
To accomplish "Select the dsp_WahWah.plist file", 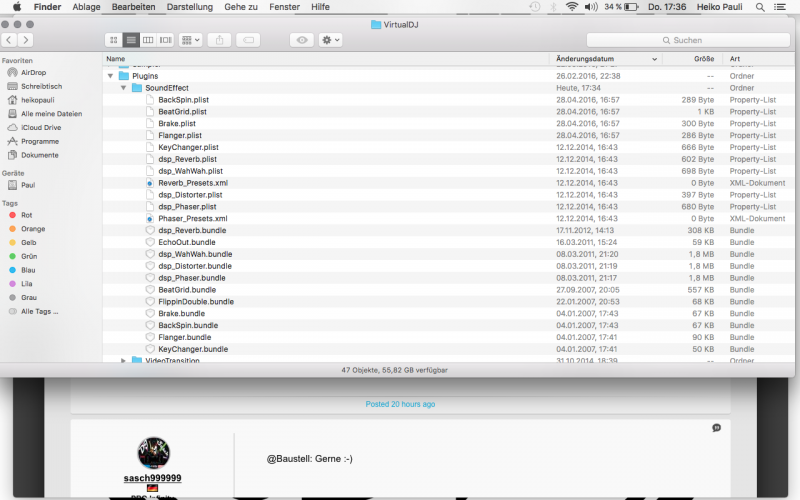I will [190, 171].
